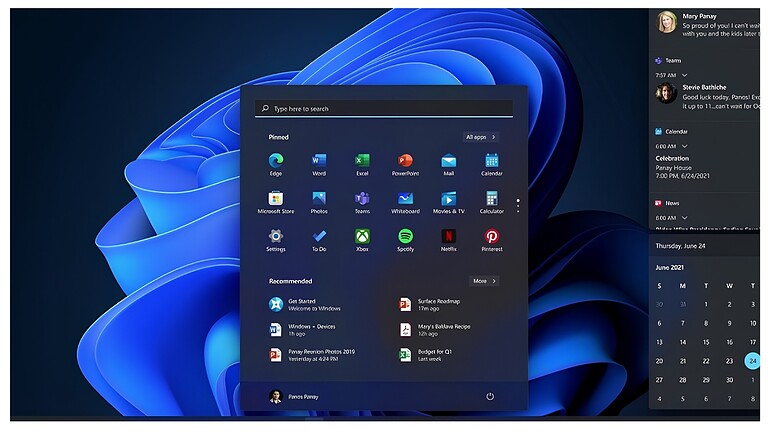Click the More button in Recommended

coord(484,281)
